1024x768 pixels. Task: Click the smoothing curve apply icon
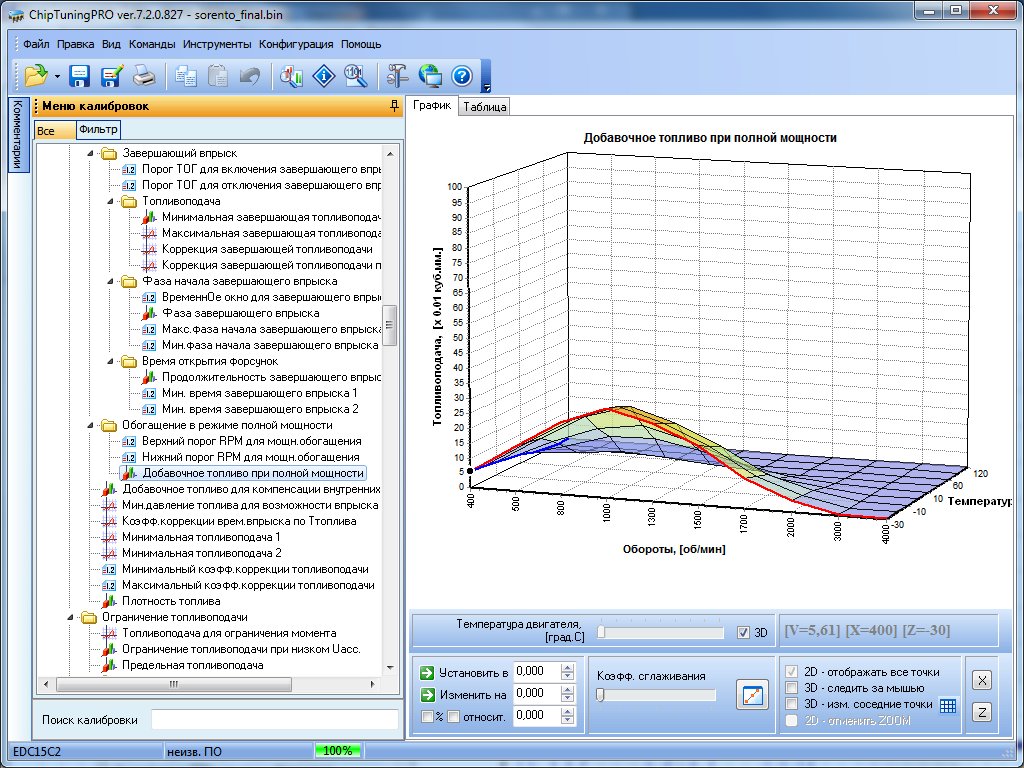750,694
